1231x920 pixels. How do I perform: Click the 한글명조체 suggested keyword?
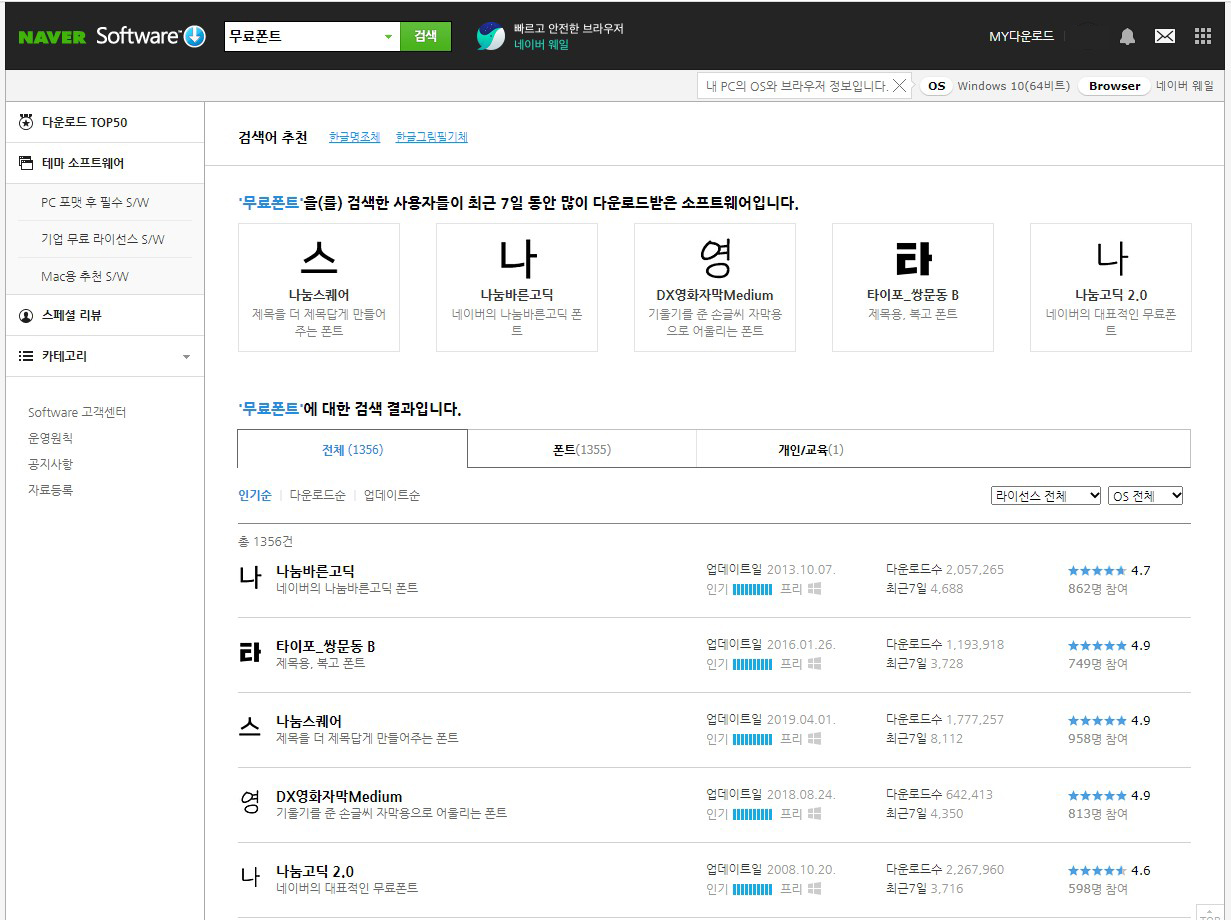pyautogui.click(x=355, y=137)
